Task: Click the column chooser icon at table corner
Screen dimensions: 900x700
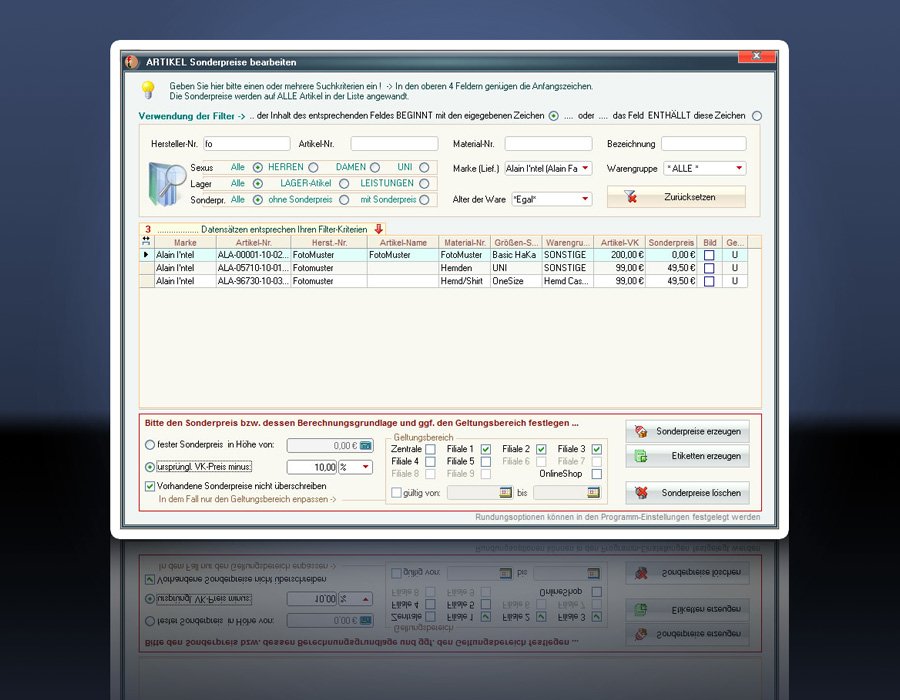Action: (x=146, y=241)
